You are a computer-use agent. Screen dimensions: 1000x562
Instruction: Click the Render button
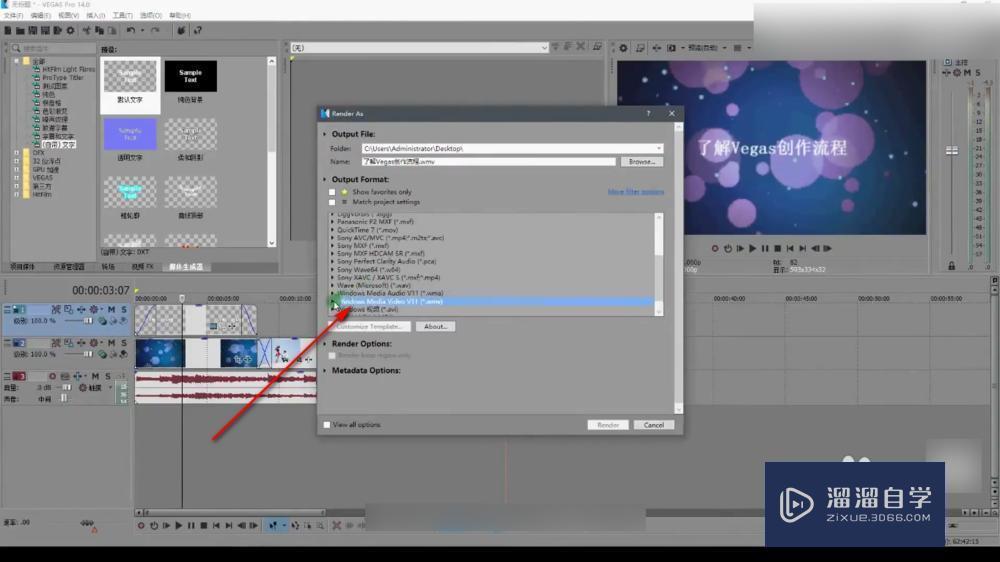(608, 425)
